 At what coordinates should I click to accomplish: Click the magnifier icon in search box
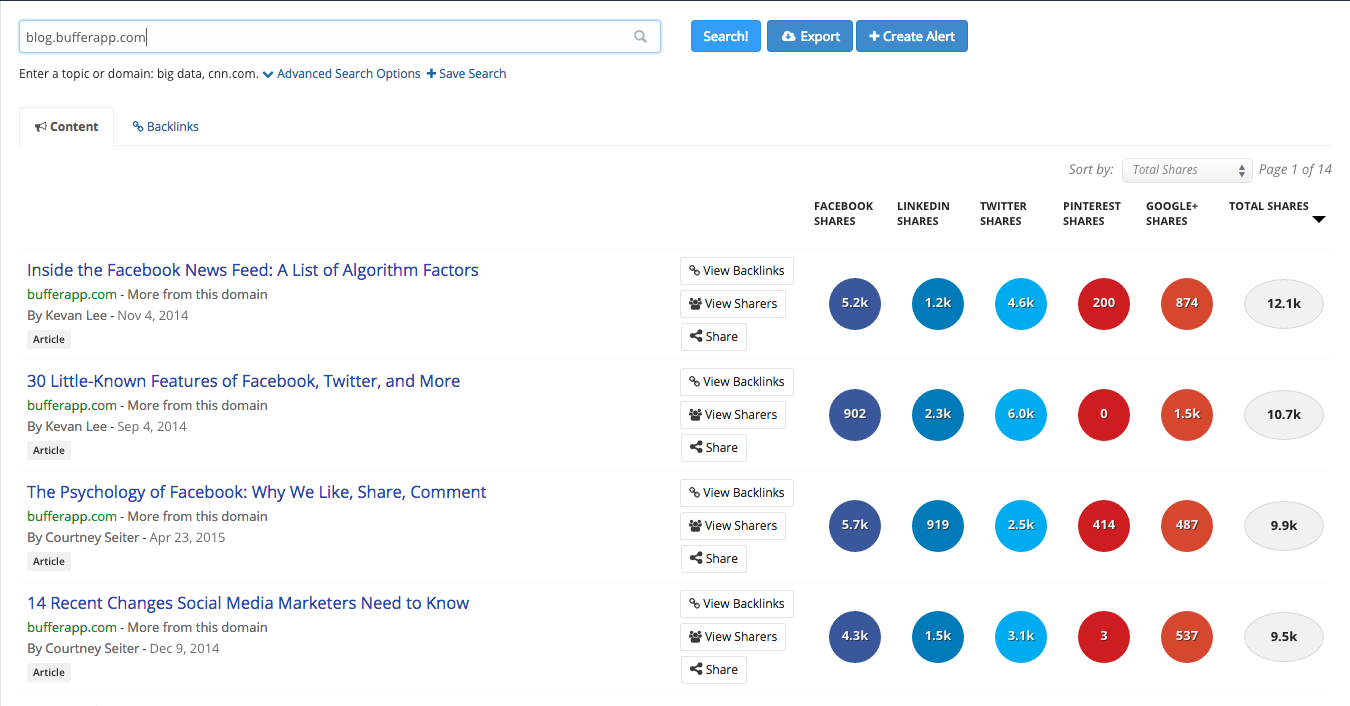coord(640,37)
